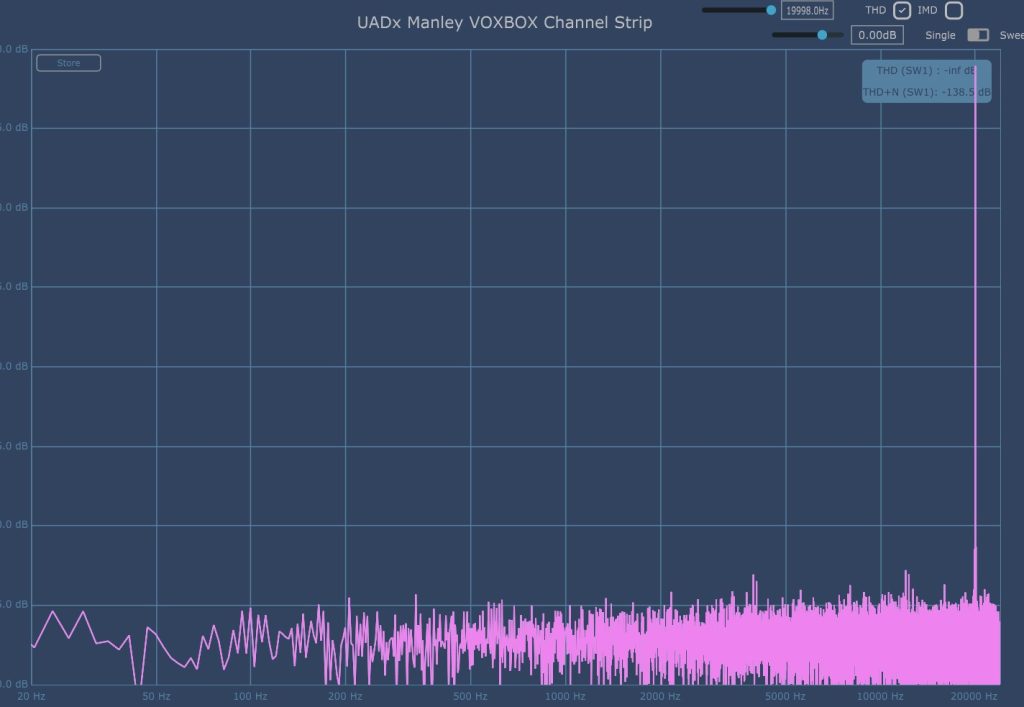This screenshot has width=1024, height=707.
Task: Click the THD label text
Action: (x=875, y=11)
